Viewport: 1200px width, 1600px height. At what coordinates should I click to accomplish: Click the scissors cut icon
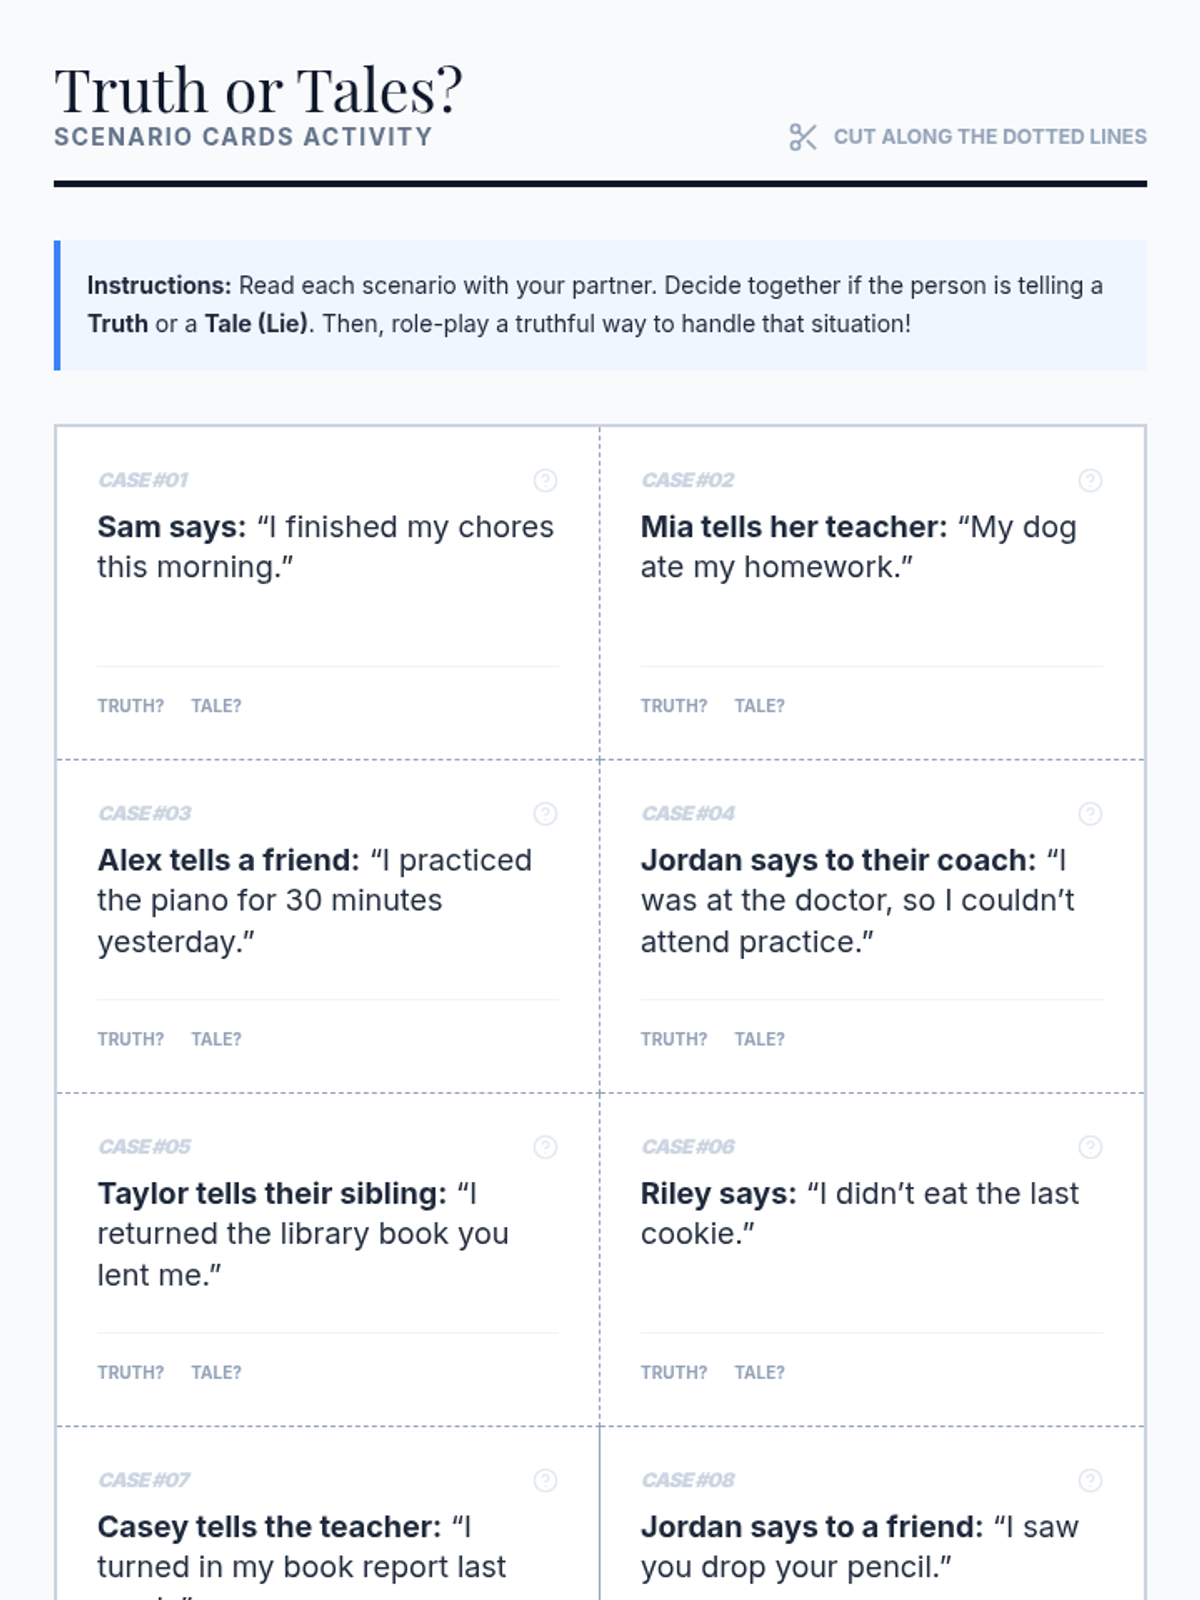point(802,137)
